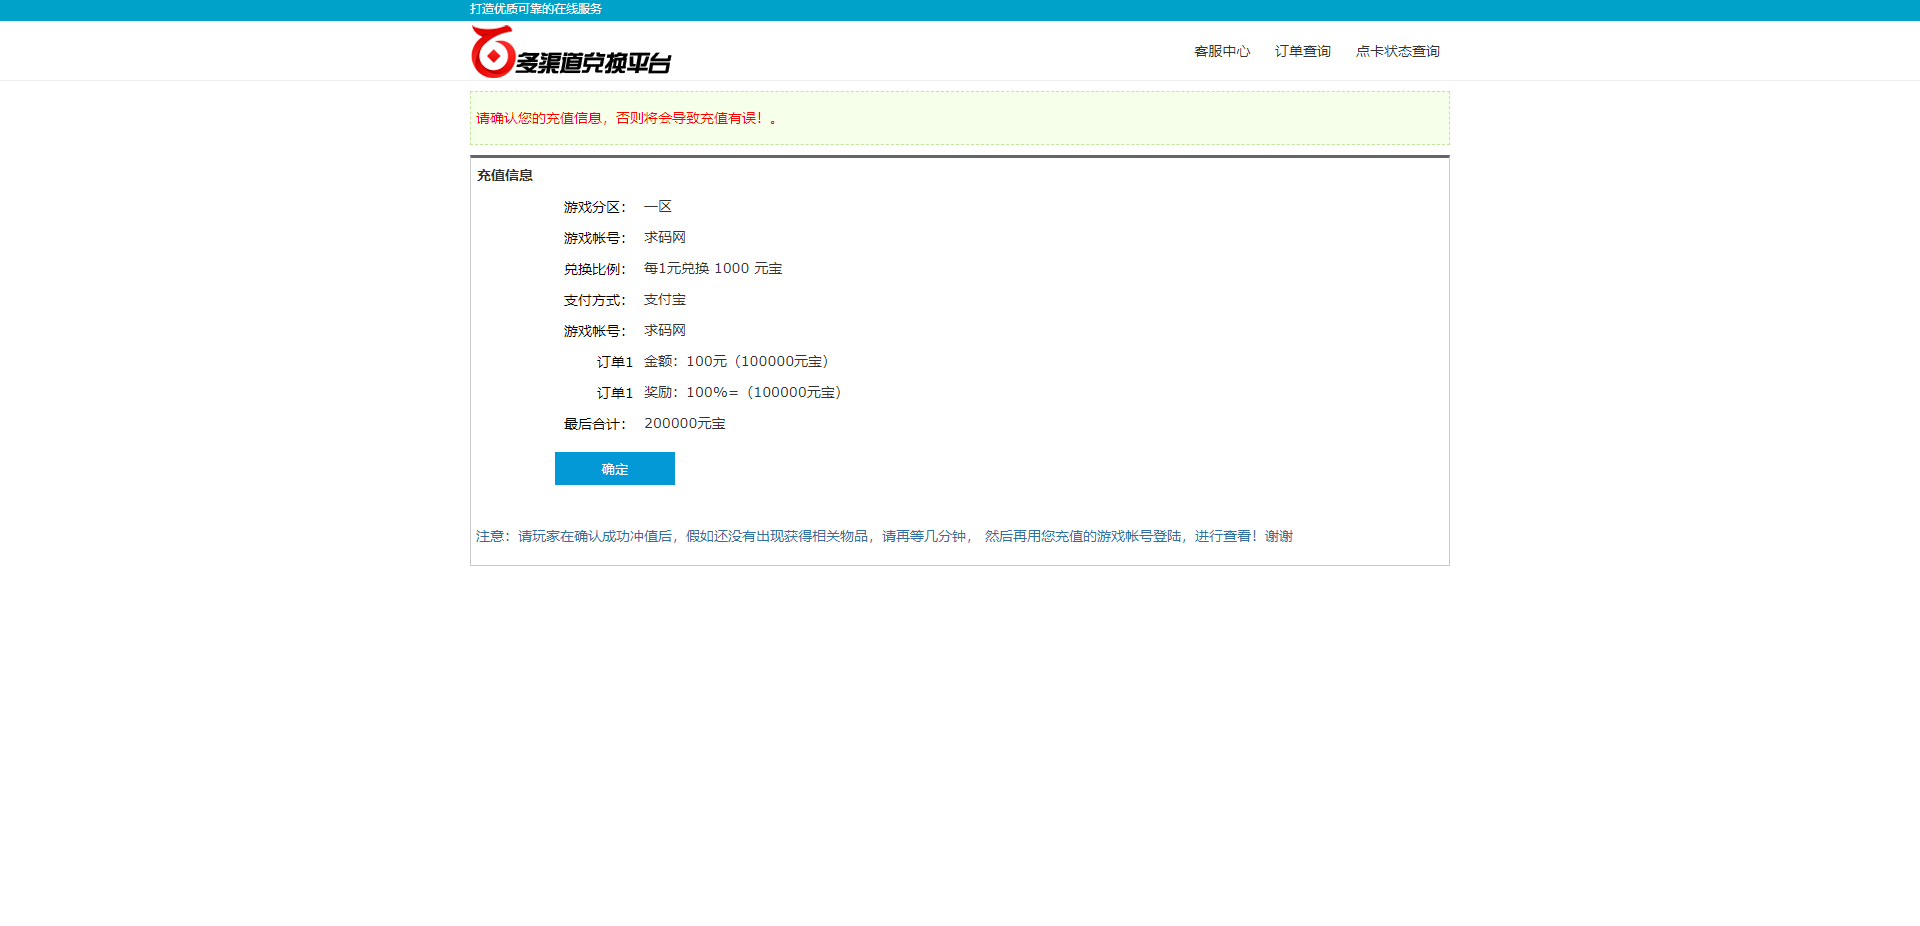Click the 订单1 奖励 reward line
This screenshot has width=1920, height=926.
tap(718, 392)
